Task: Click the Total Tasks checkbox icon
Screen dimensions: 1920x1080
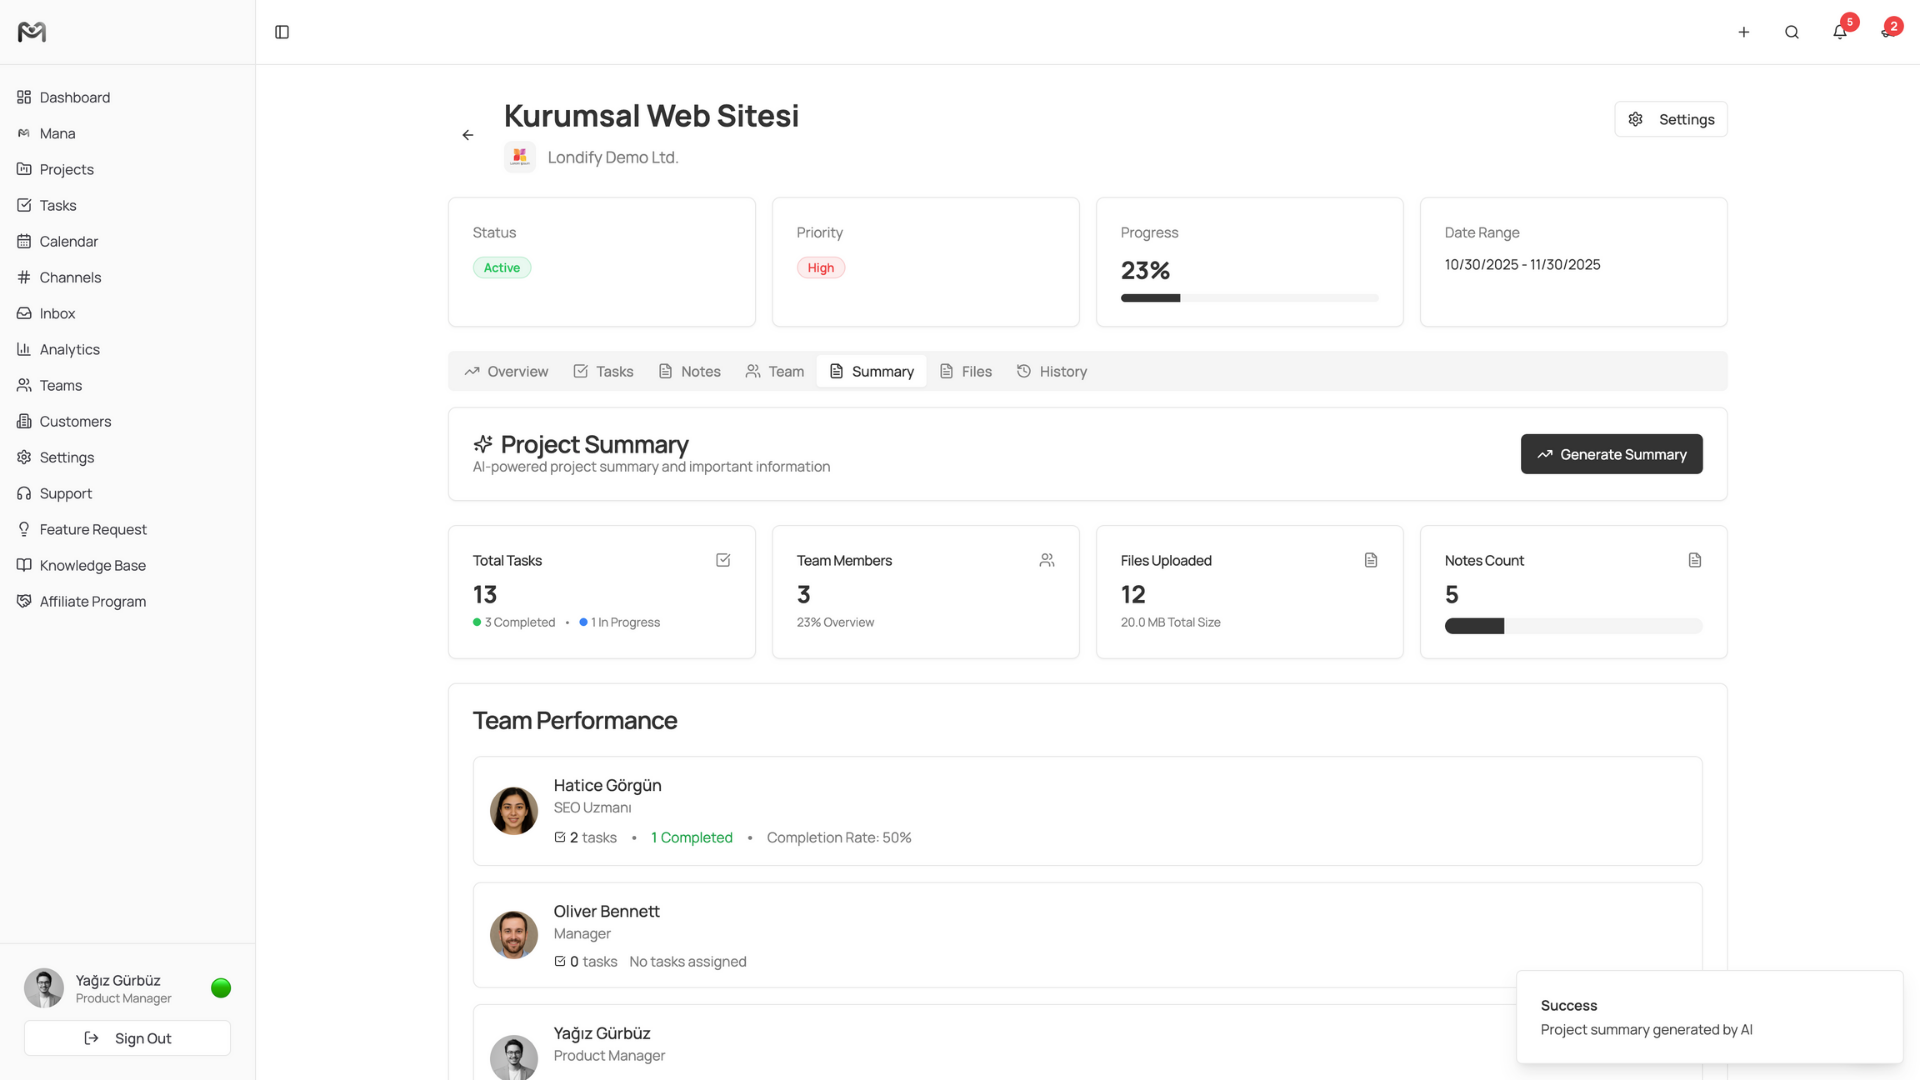Action: click(x=723, y=560)
